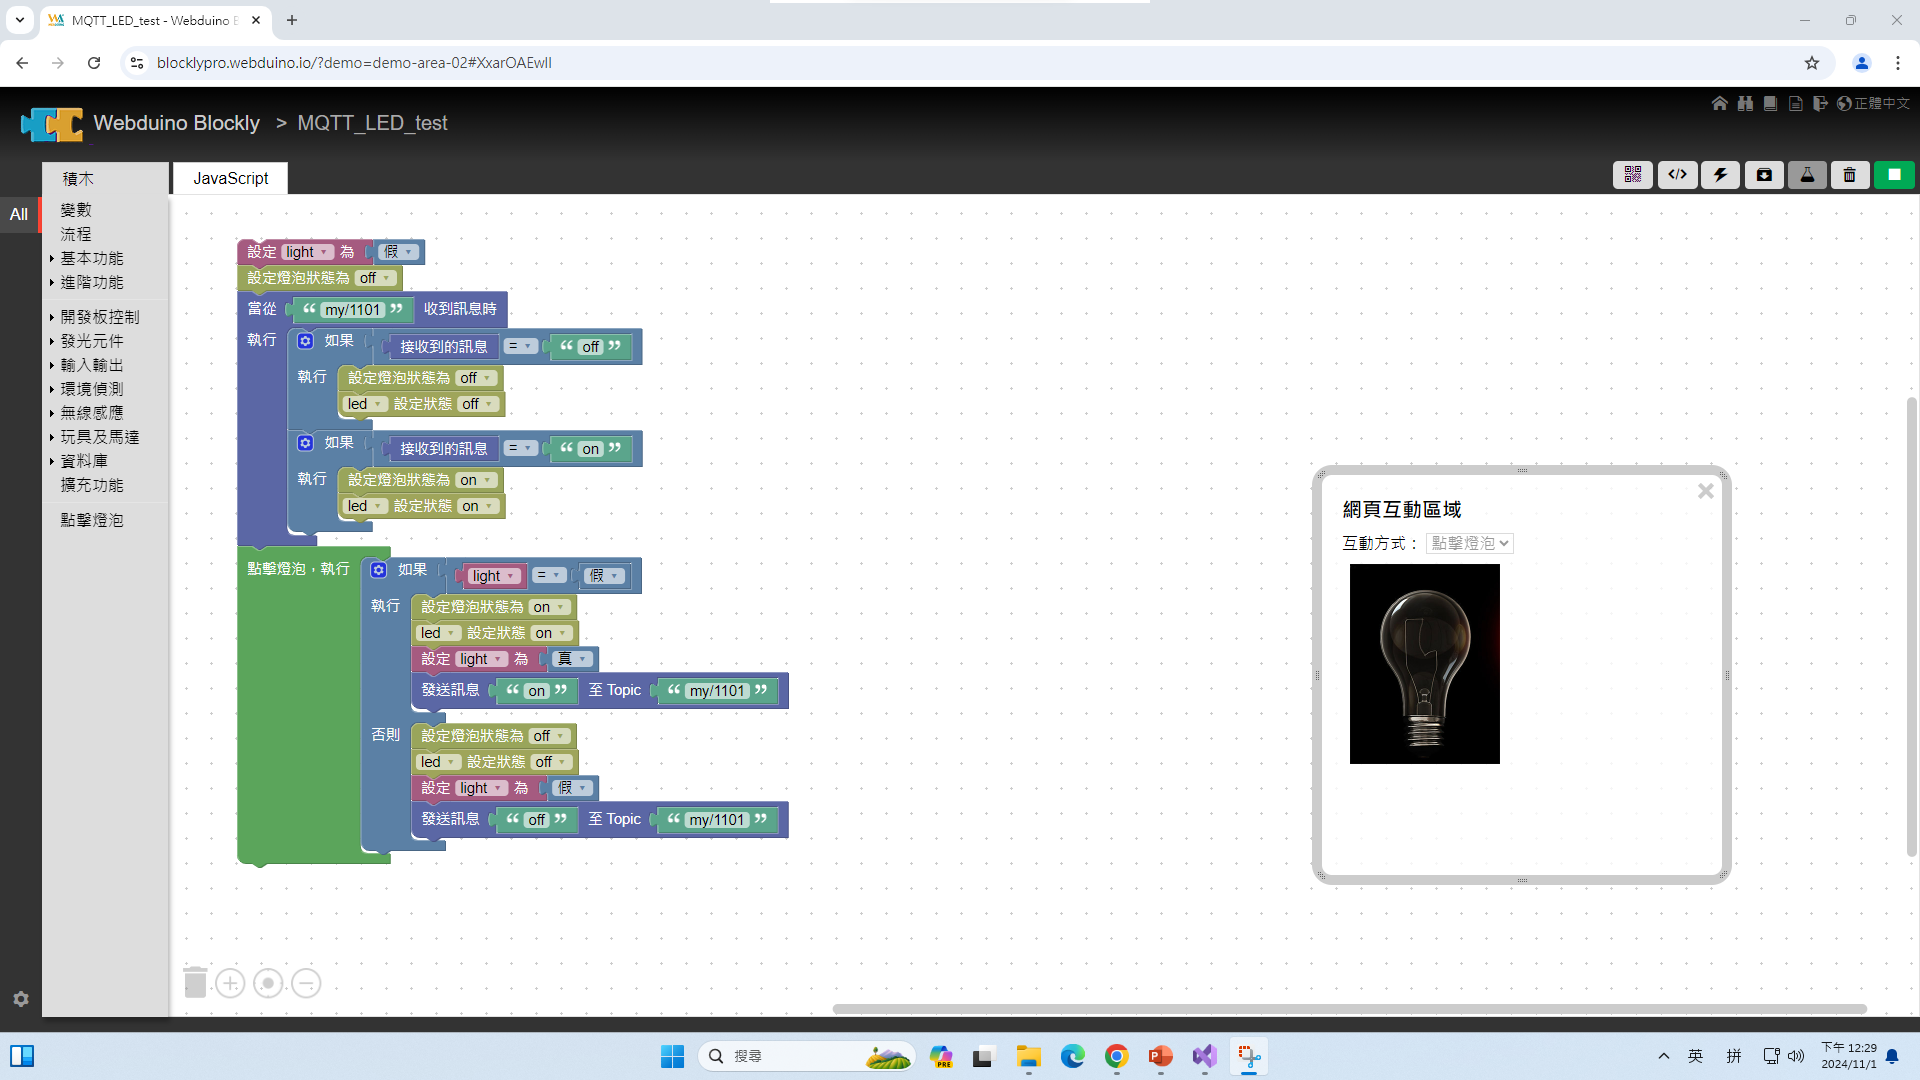Image resolution: width=1920 pixels, height=1080 pixels.
Task: Click zoom-in plus on the workspace
Action: click(230, 983)
